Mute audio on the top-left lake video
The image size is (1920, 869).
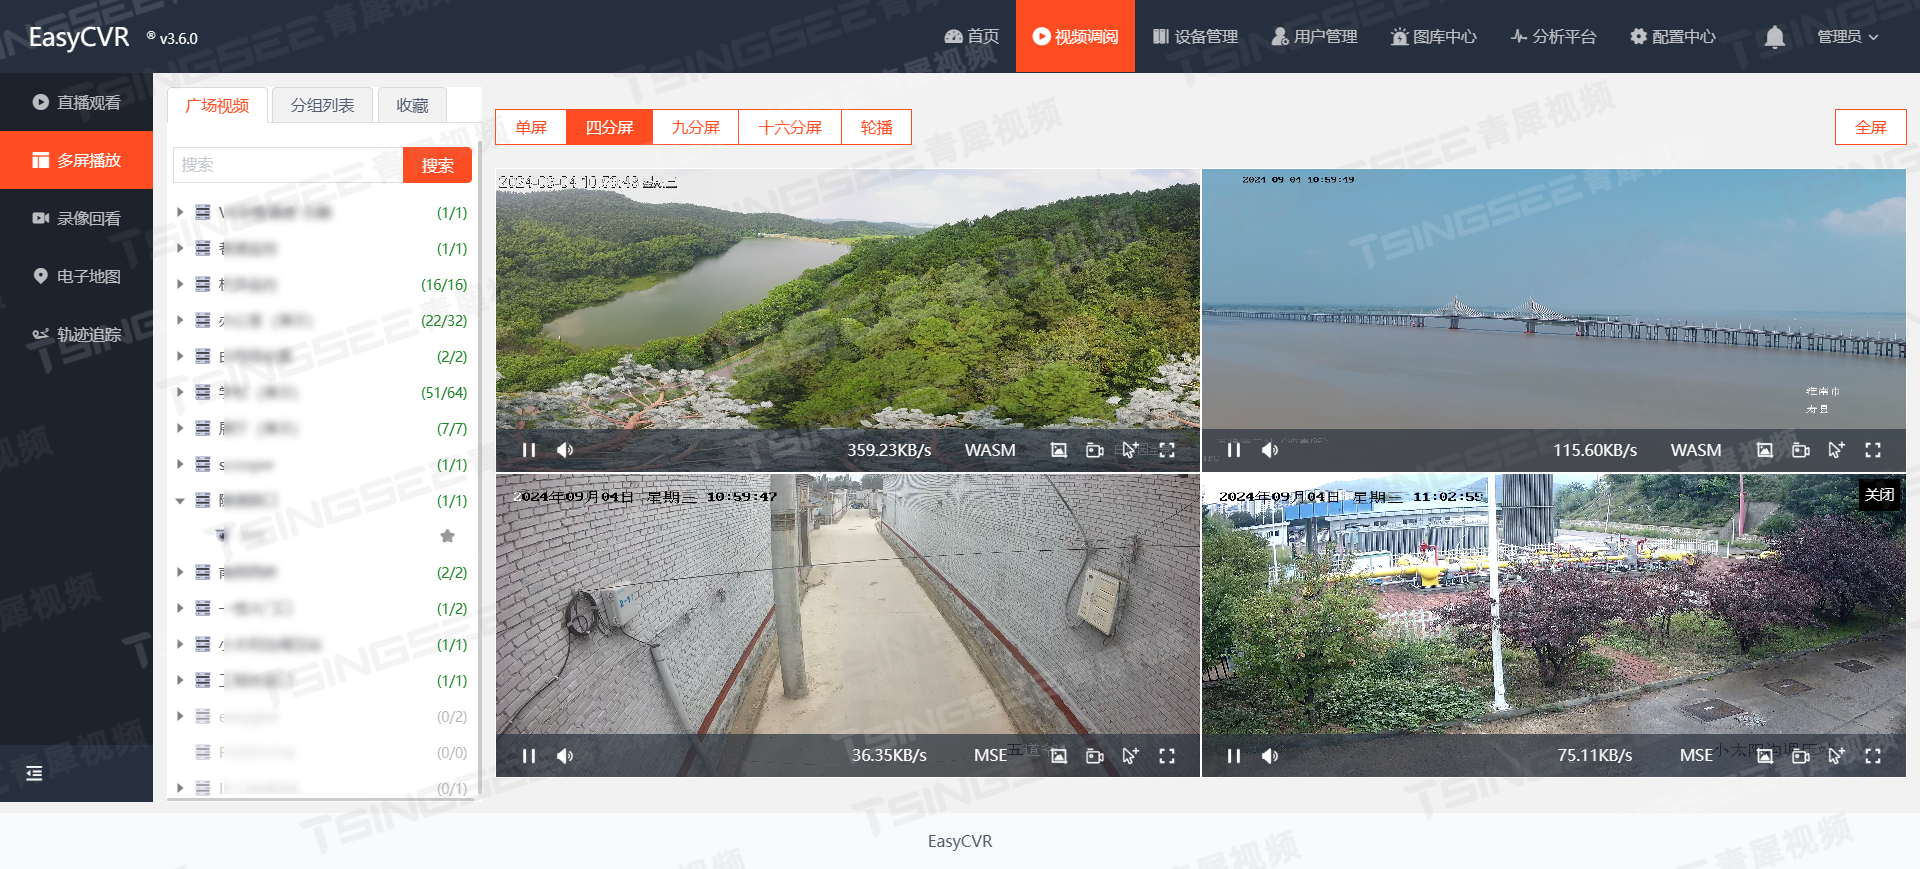(565, 450)
